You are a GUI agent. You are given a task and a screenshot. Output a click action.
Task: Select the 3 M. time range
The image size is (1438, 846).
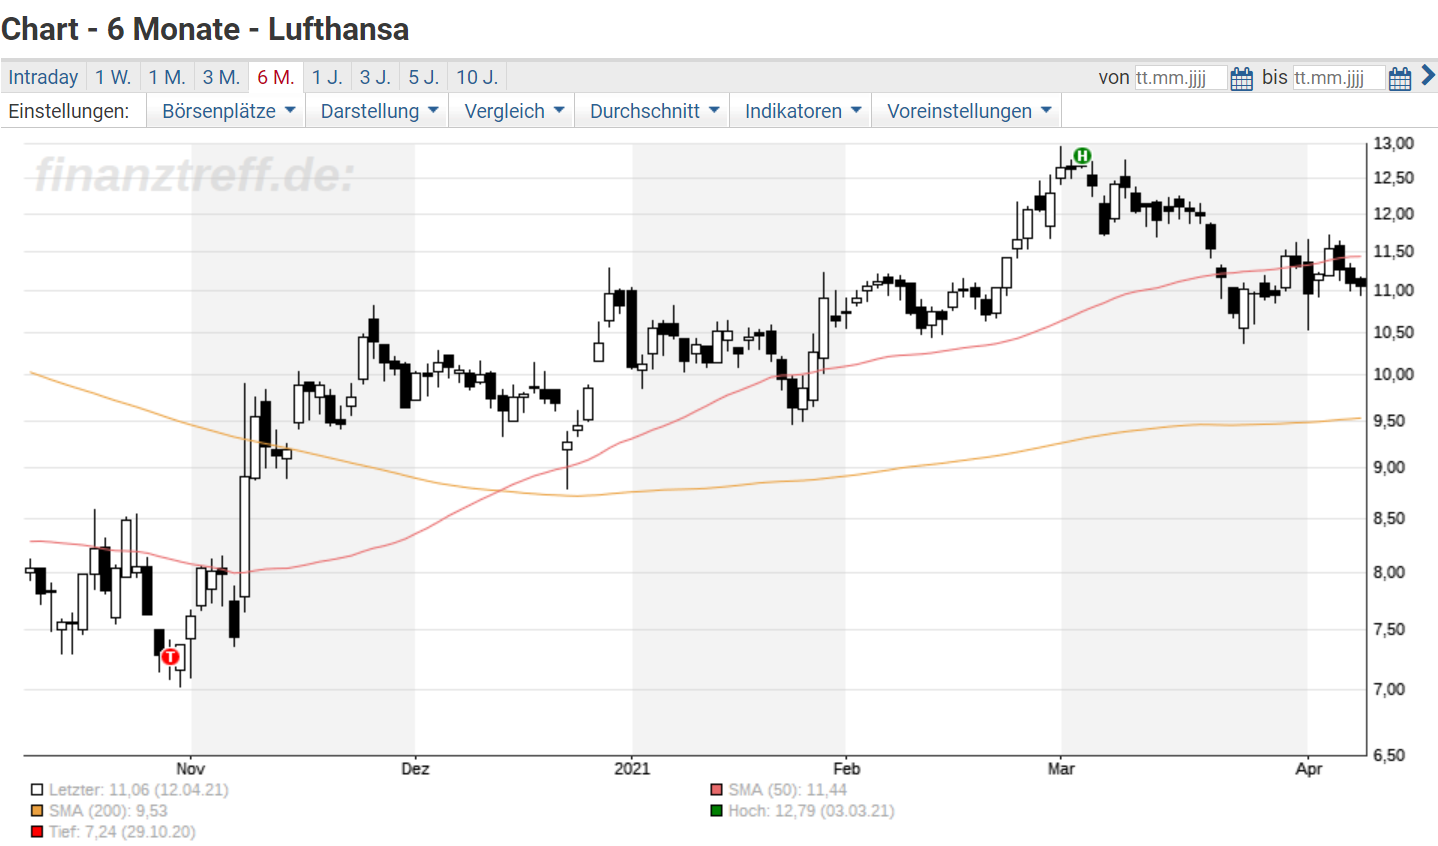(x=221, y=77)
